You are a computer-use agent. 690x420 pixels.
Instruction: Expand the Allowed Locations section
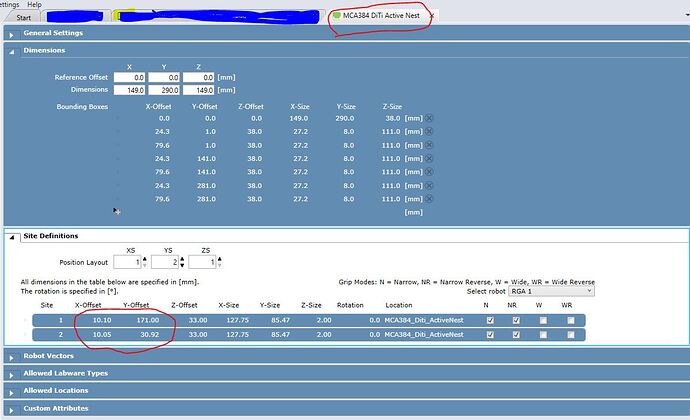click(x=11, y=392)
